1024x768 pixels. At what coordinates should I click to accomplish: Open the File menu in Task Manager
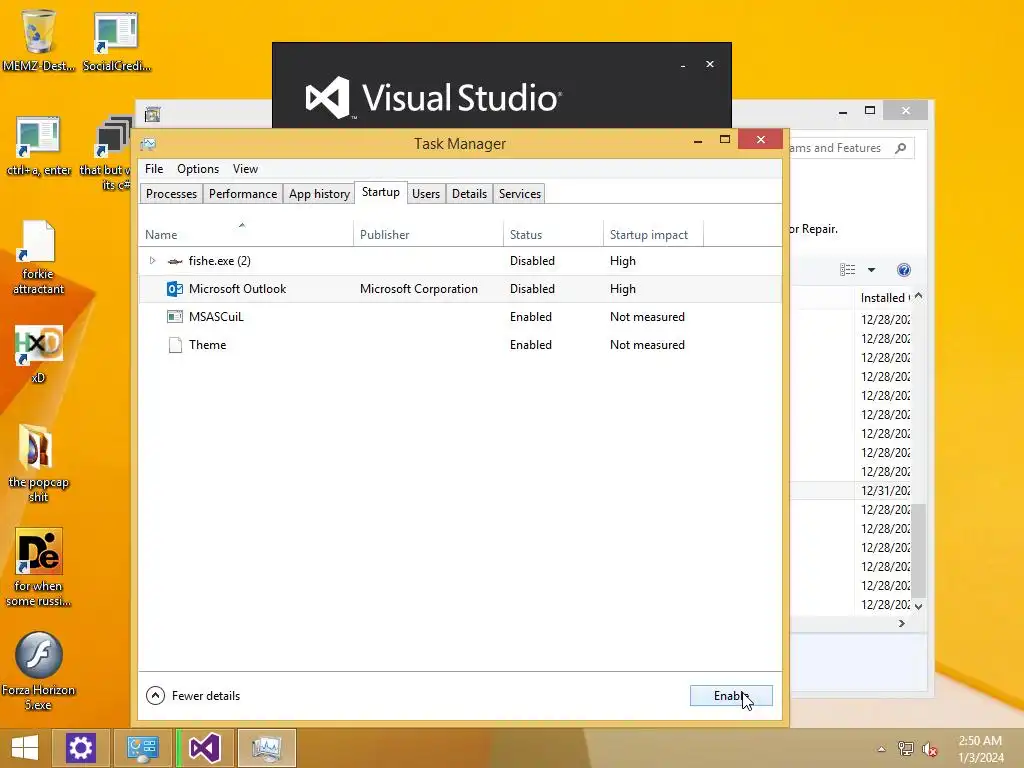point(154,168)
